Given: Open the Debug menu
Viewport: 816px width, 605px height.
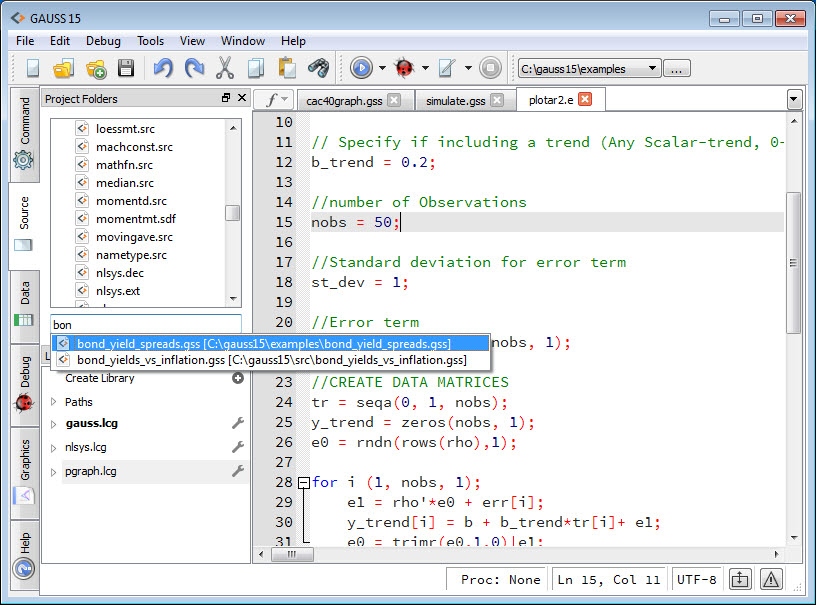Looking at the screenshot, I should point(103,41).
